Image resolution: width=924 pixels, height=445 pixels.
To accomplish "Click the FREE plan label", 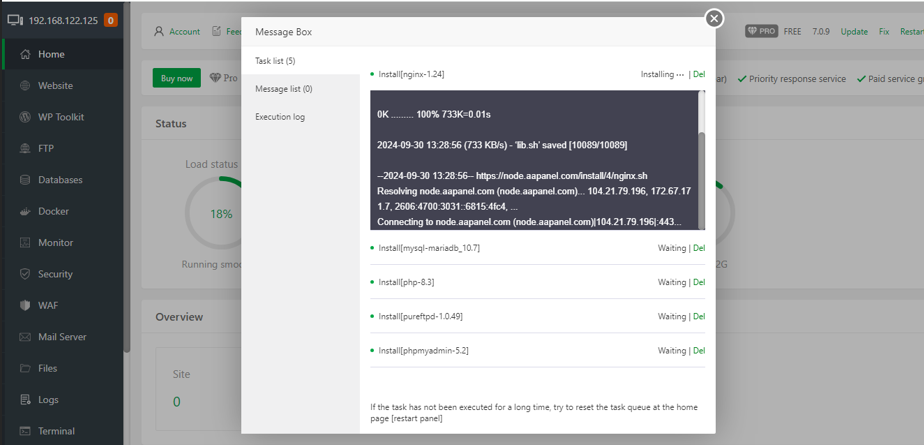I will click(x=792, y=32).
